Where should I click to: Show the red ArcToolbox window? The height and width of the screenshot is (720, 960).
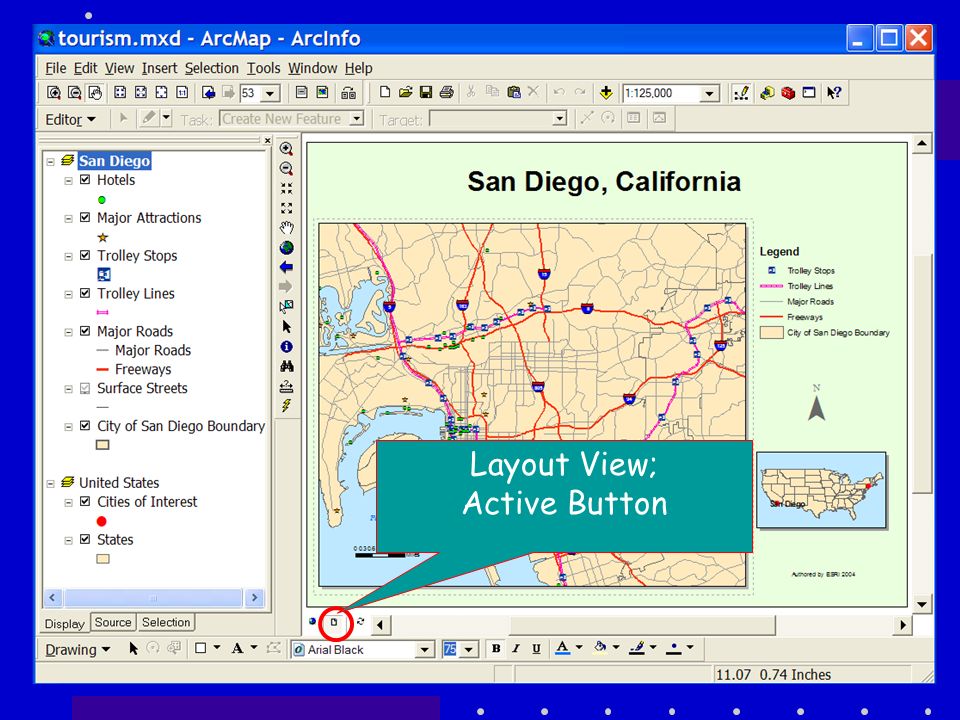click(788, 93)
